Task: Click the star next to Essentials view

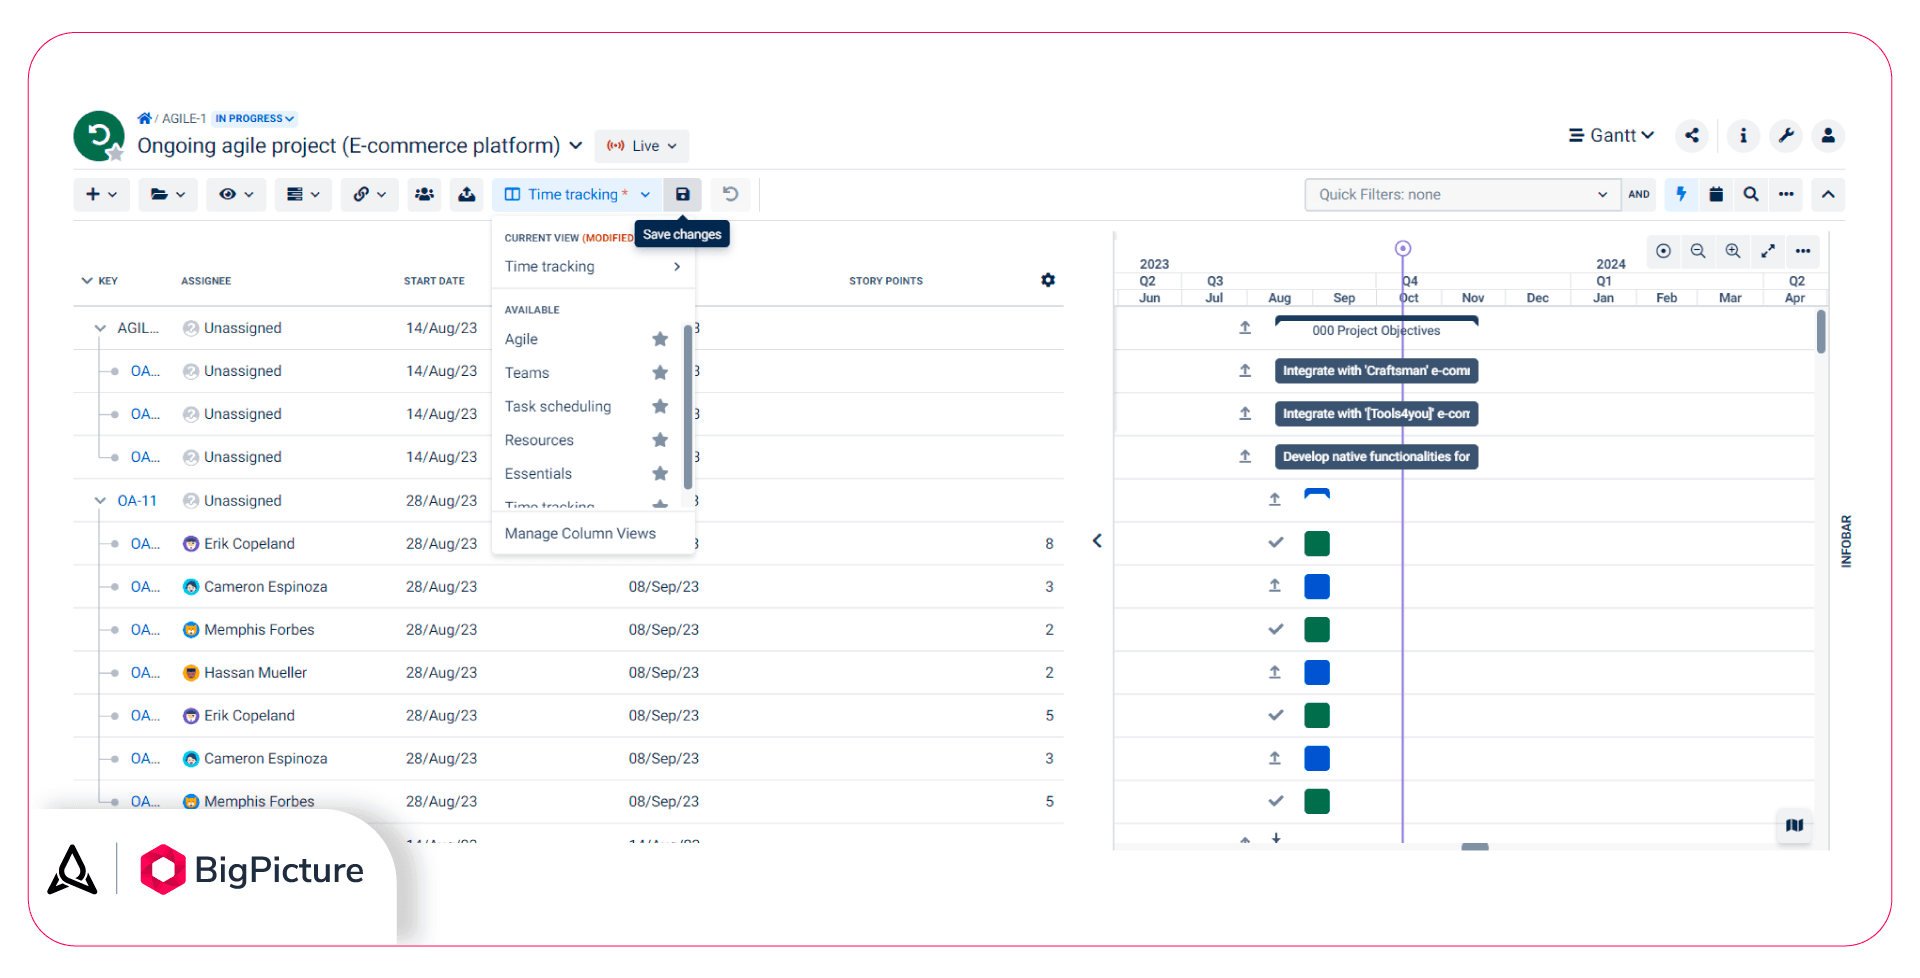Action: pos(660,473)
